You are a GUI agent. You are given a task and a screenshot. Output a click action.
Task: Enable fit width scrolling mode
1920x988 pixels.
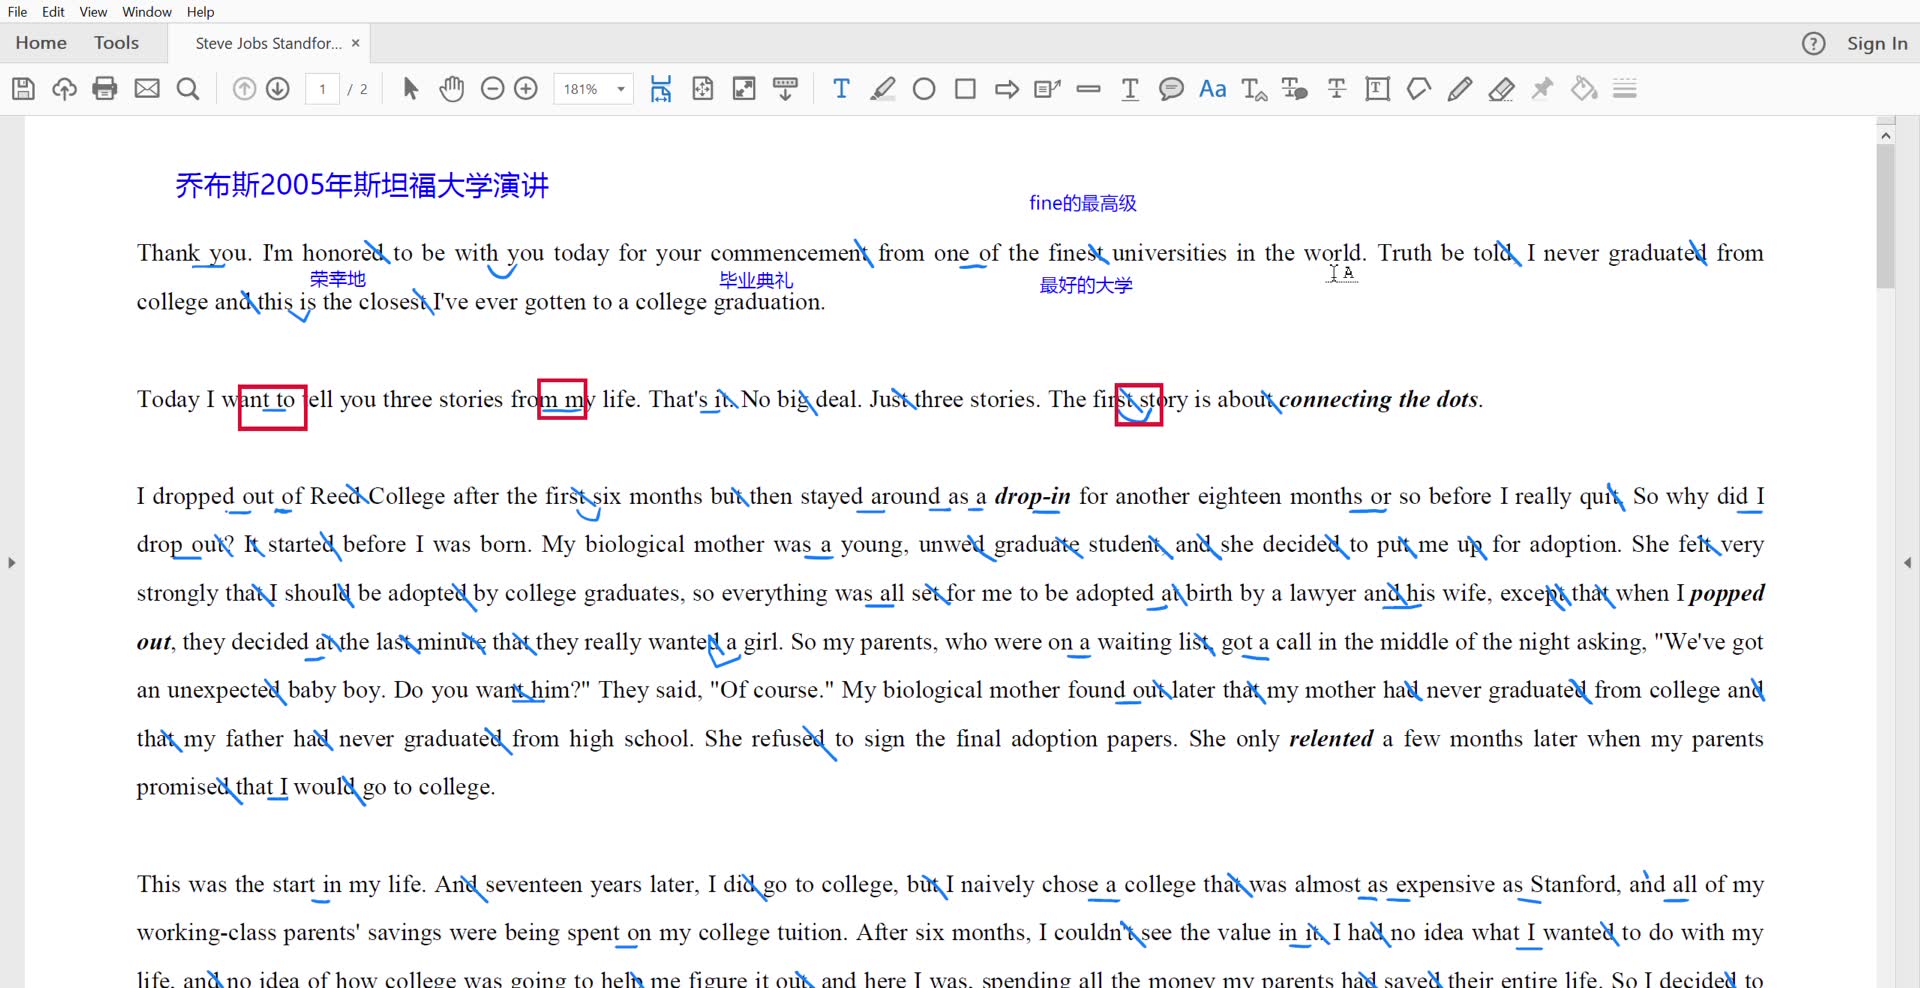coord(661,89)
